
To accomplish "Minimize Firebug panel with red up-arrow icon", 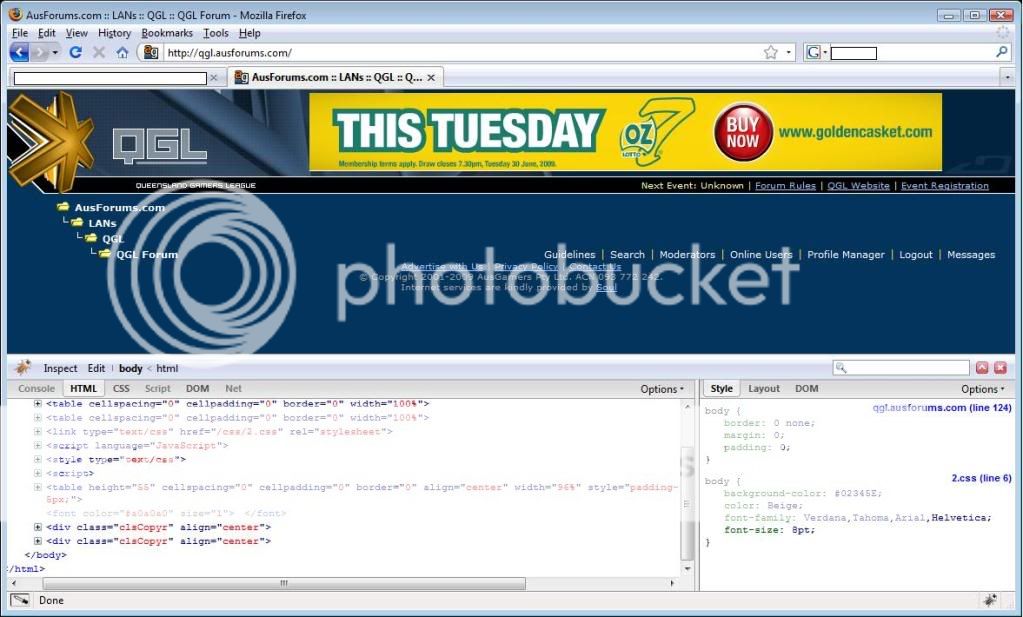I will coord(982,368).
